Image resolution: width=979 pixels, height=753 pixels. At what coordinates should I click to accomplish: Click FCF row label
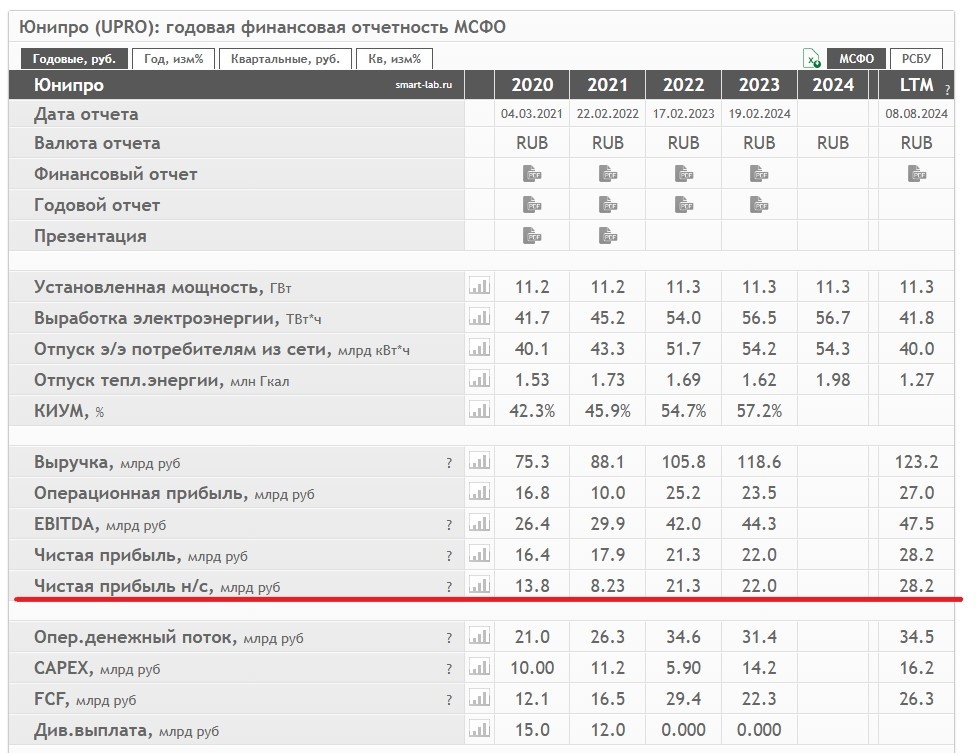(51, 699)
